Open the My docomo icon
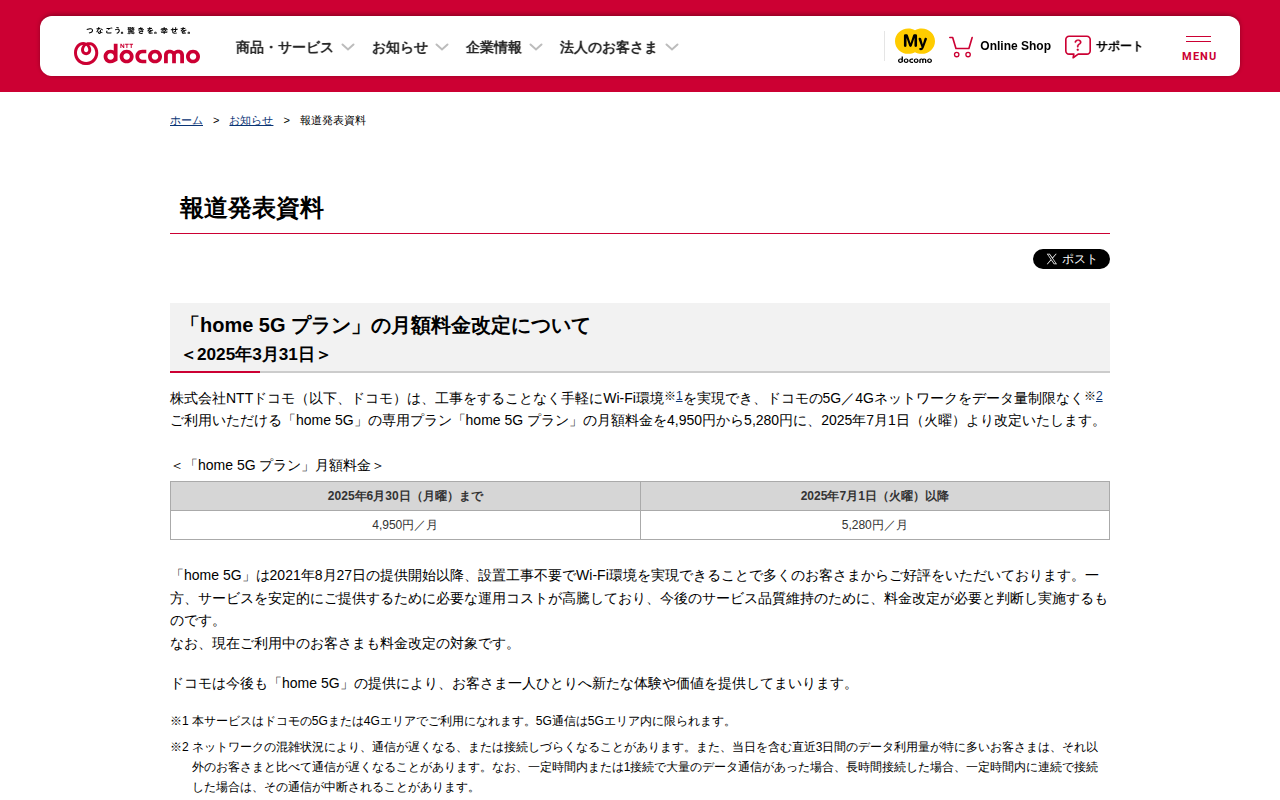 [x=914, y=46]
